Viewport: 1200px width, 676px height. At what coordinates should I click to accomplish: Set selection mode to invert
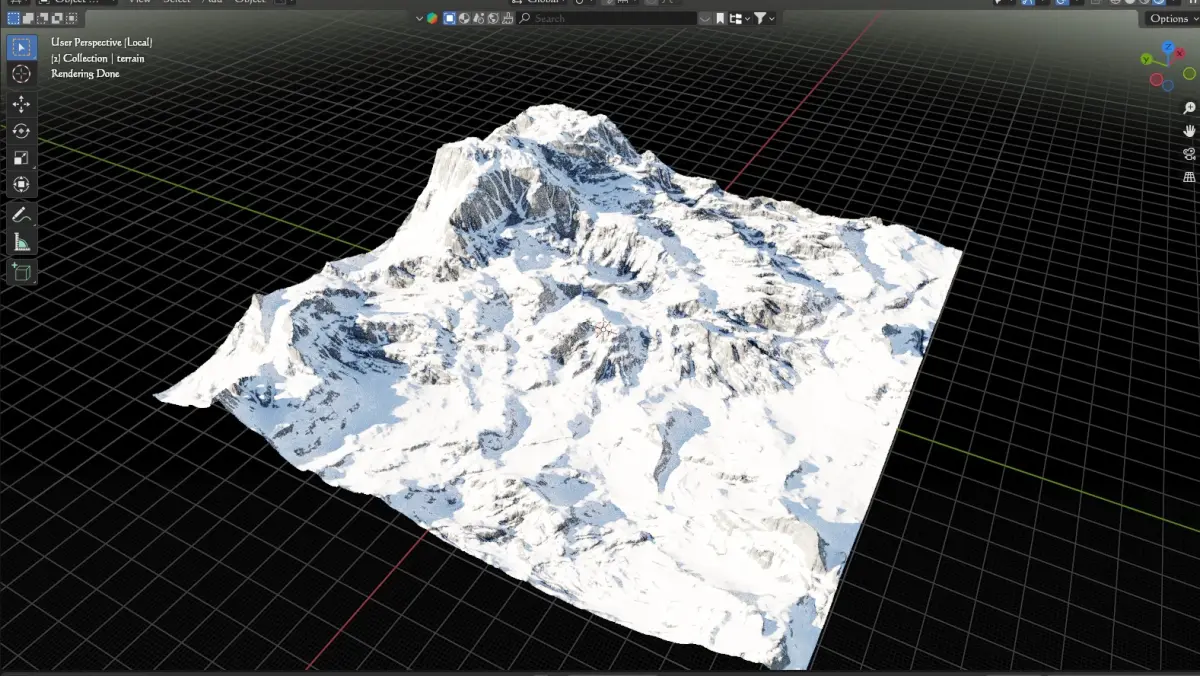pyautogui.click(x=57, y=18)
